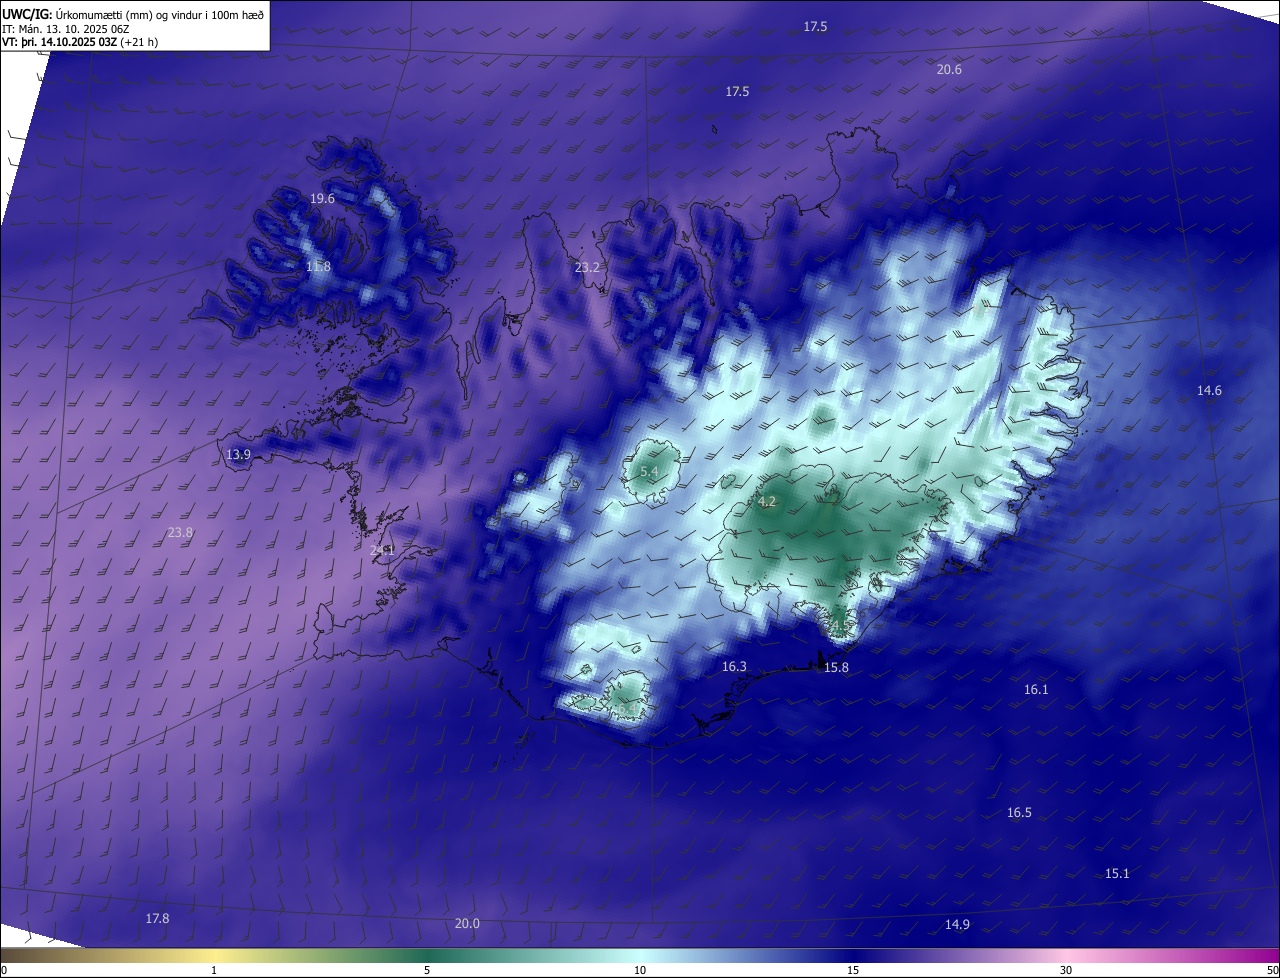Click the 15 tick on the colour scale

853,970
